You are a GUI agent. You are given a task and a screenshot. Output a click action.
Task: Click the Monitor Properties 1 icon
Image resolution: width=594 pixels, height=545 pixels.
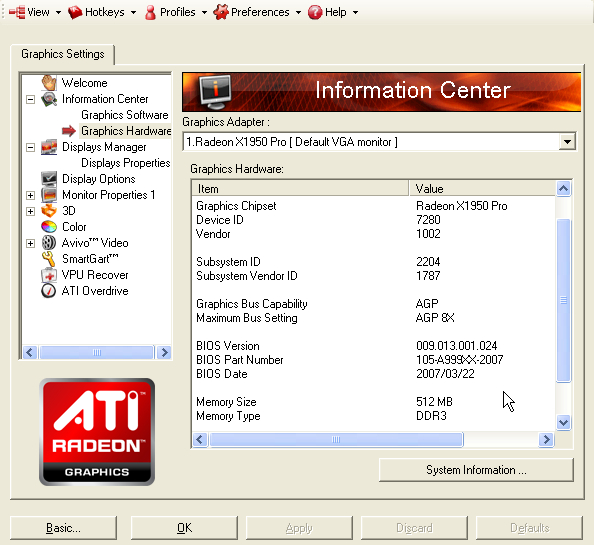click(49, 195)
